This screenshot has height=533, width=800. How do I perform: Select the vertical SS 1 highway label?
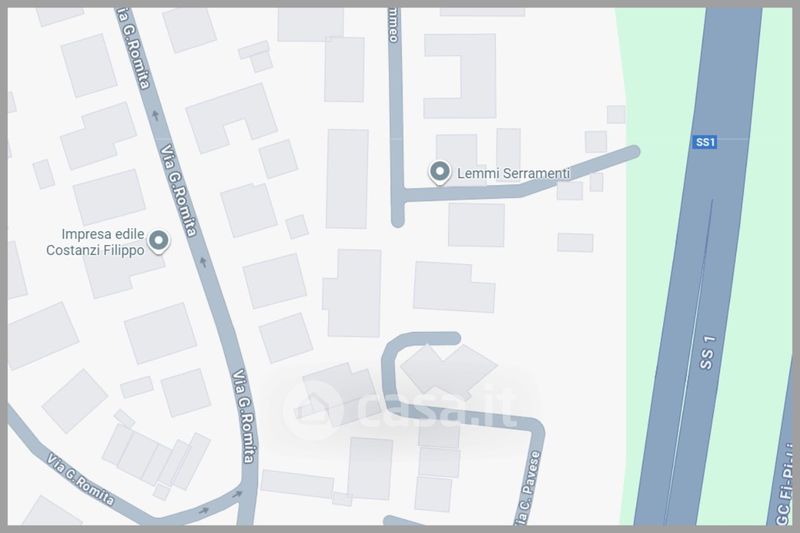pyautogui.click(x=708, y=352)
